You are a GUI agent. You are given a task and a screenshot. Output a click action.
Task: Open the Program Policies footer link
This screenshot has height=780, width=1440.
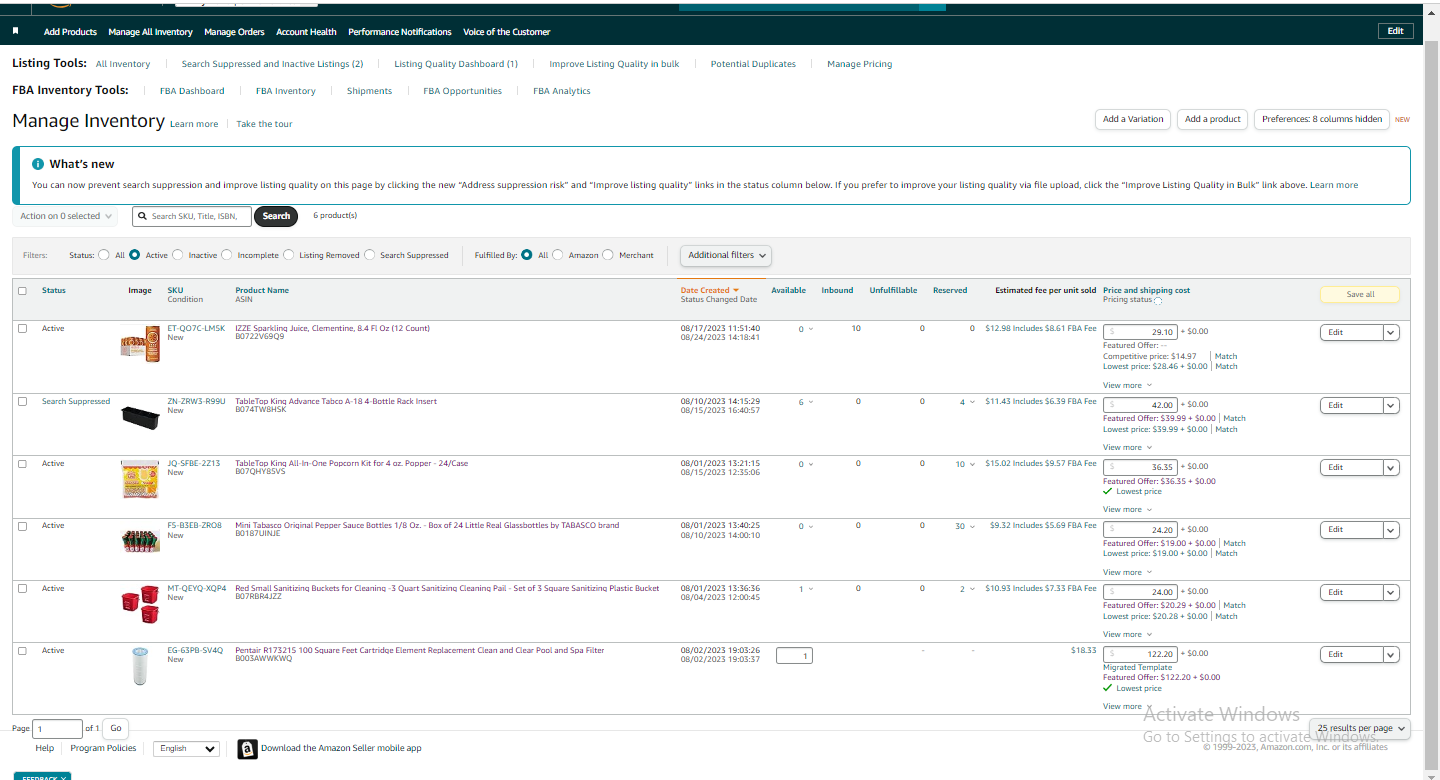103,748
